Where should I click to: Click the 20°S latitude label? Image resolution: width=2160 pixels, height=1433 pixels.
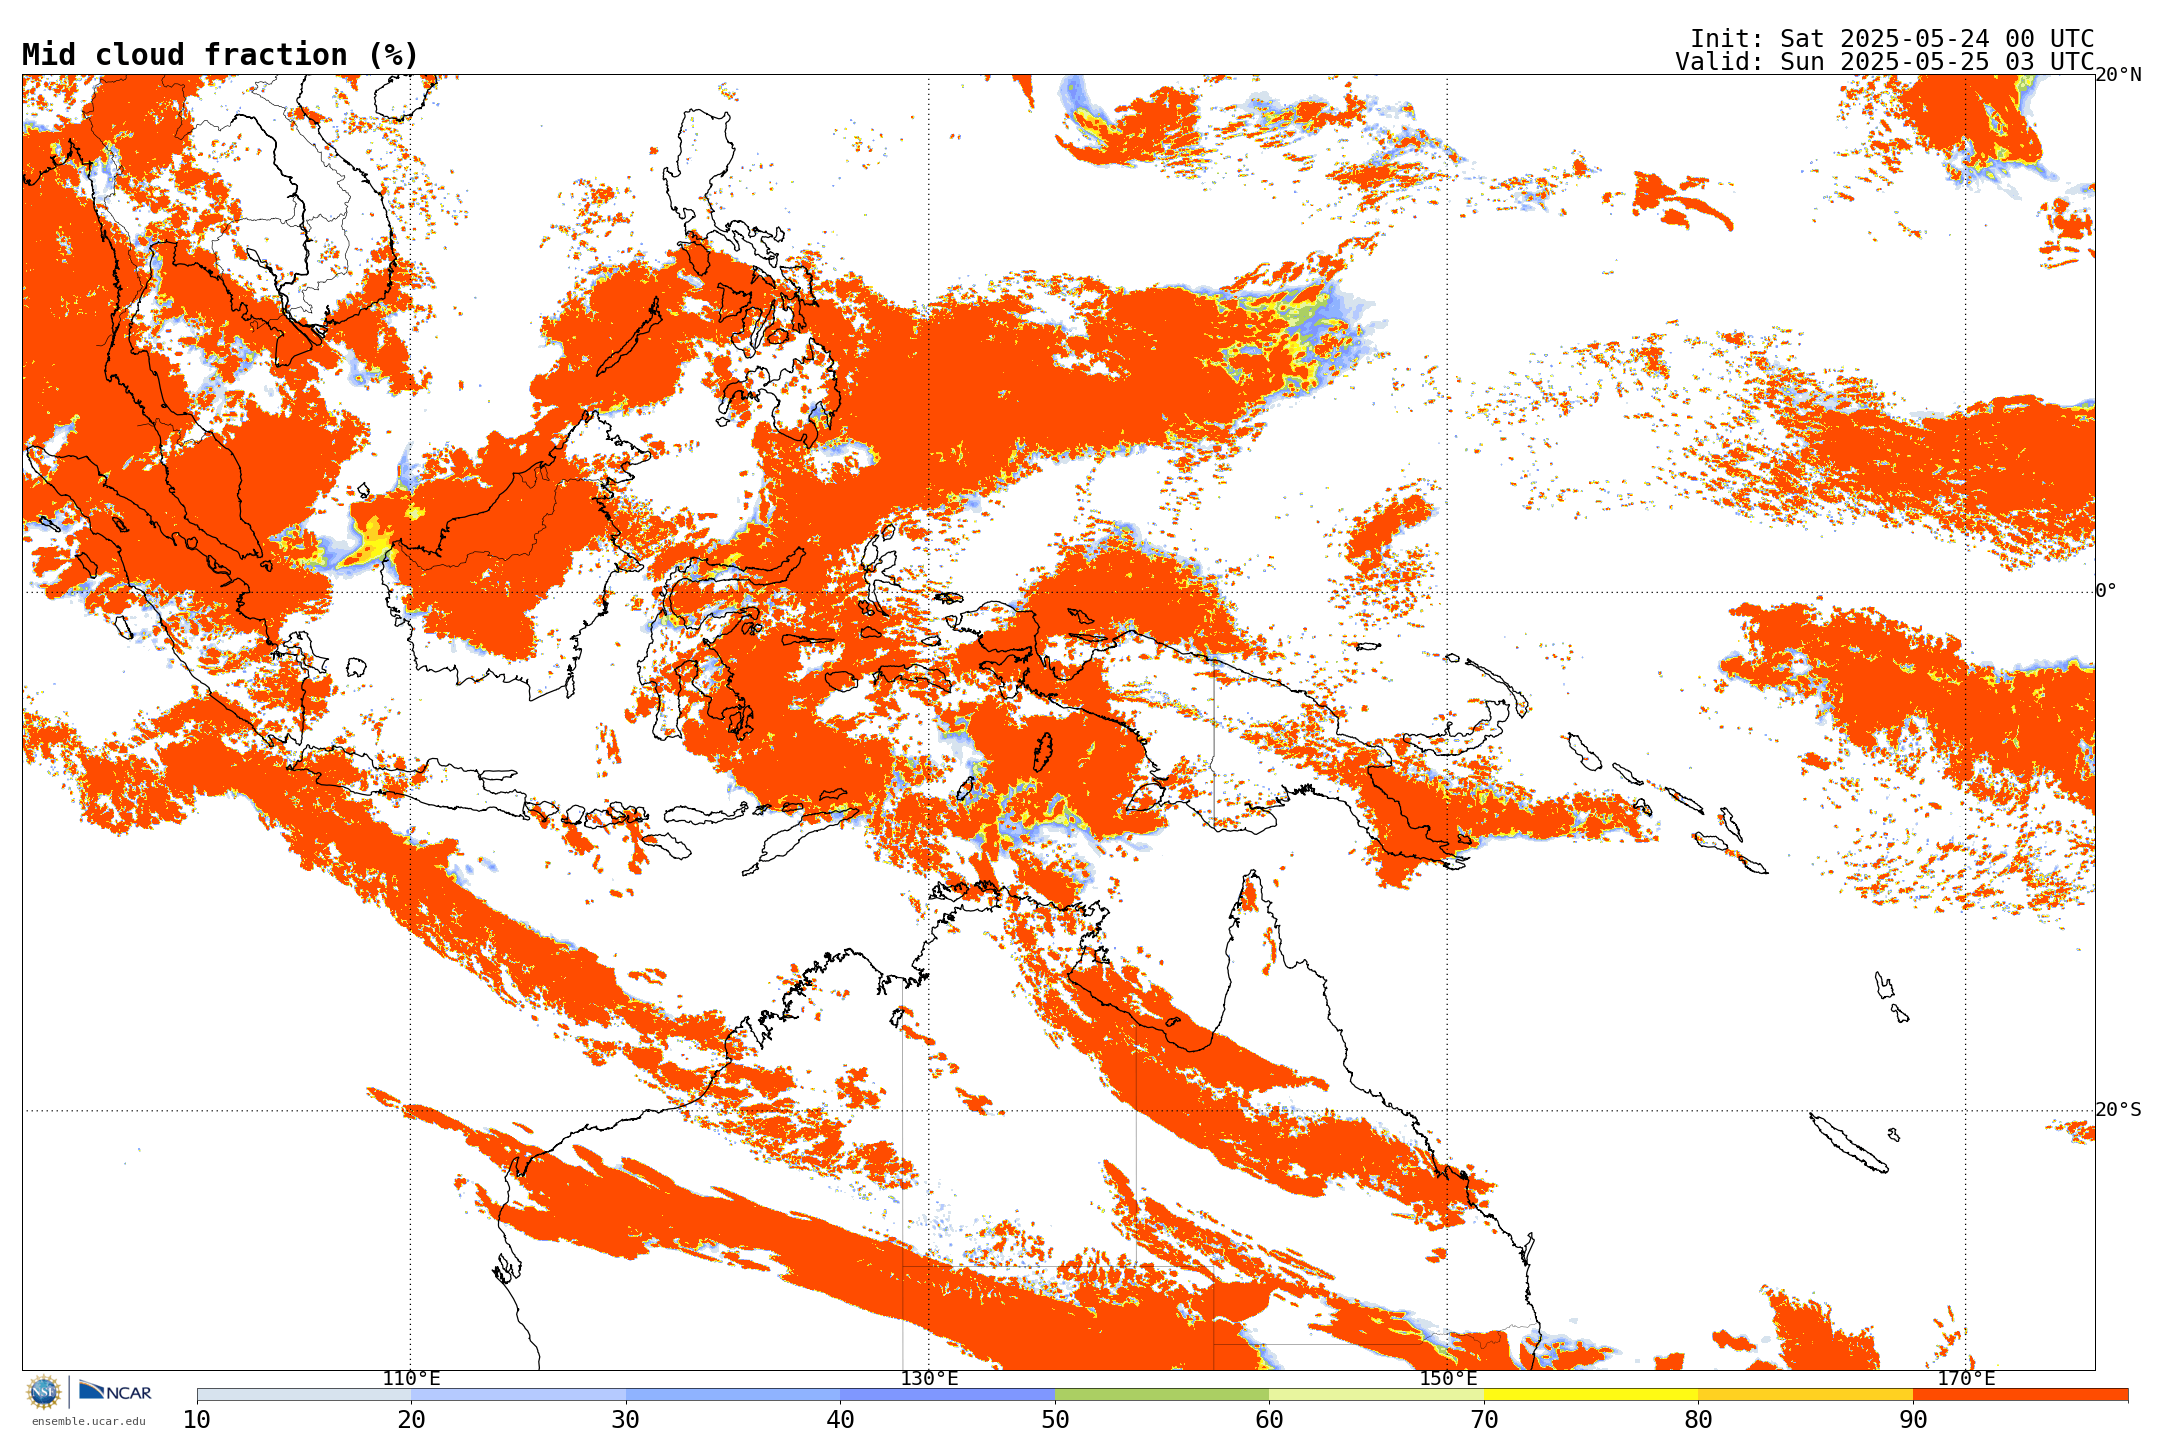pyautogui.click(x=2119, y=1110)
